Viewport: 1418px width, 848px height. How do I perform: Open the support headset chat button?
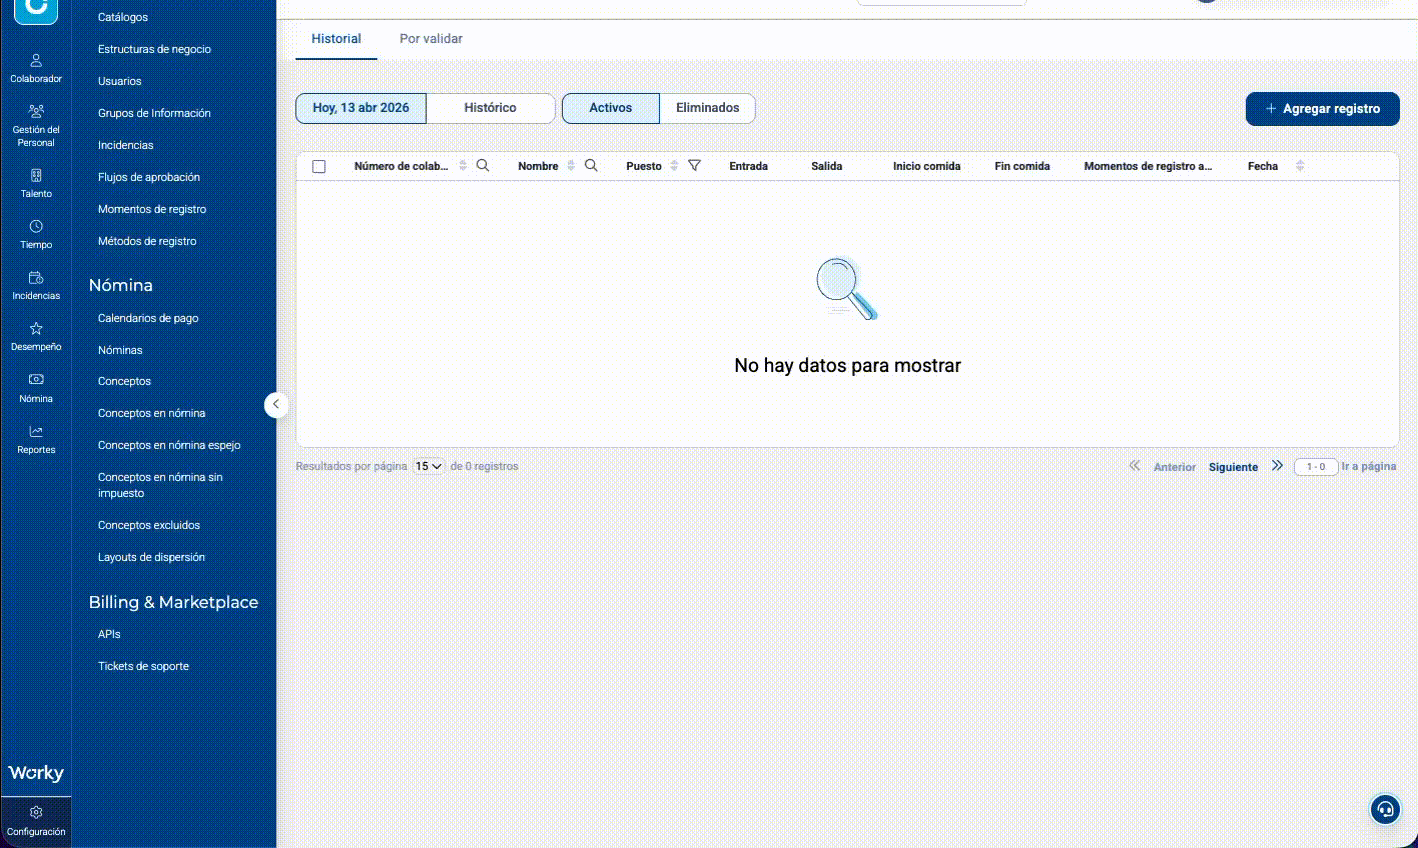pyautogui.click(x=1385, y=809)
